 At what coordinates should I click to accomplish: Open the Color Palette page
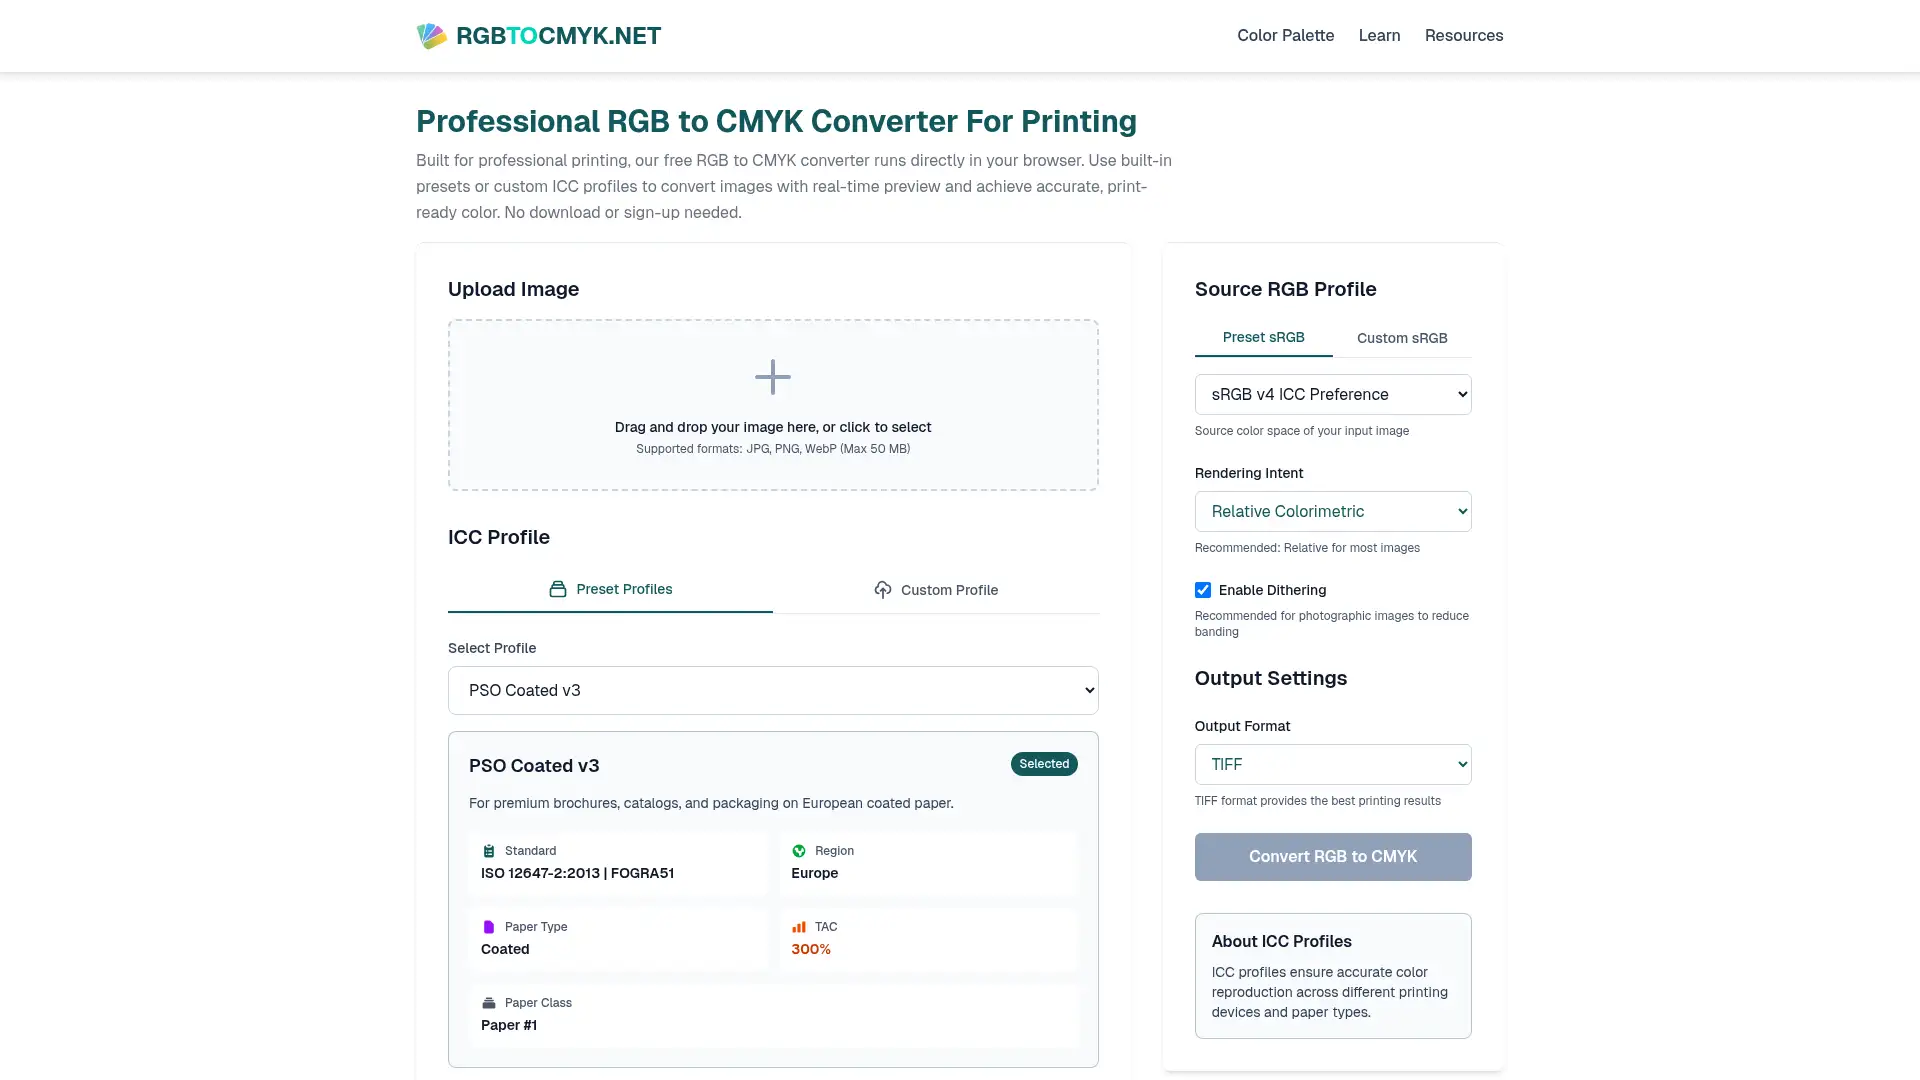coord(1285,35)
